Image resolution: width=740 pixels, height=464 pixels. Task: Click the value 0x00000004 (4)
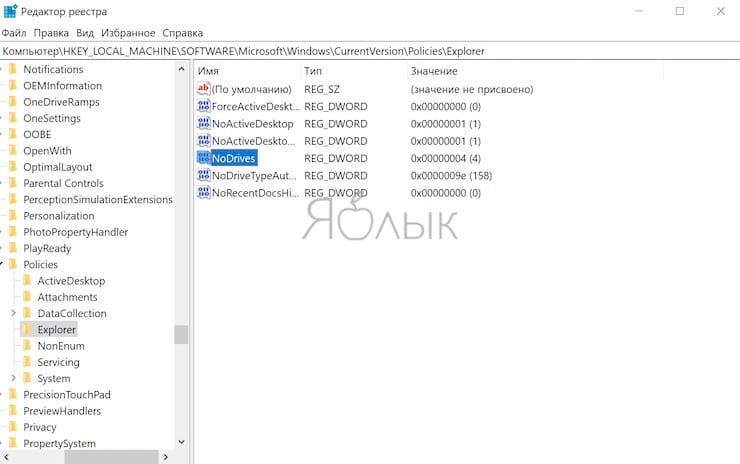coord(446,158)
